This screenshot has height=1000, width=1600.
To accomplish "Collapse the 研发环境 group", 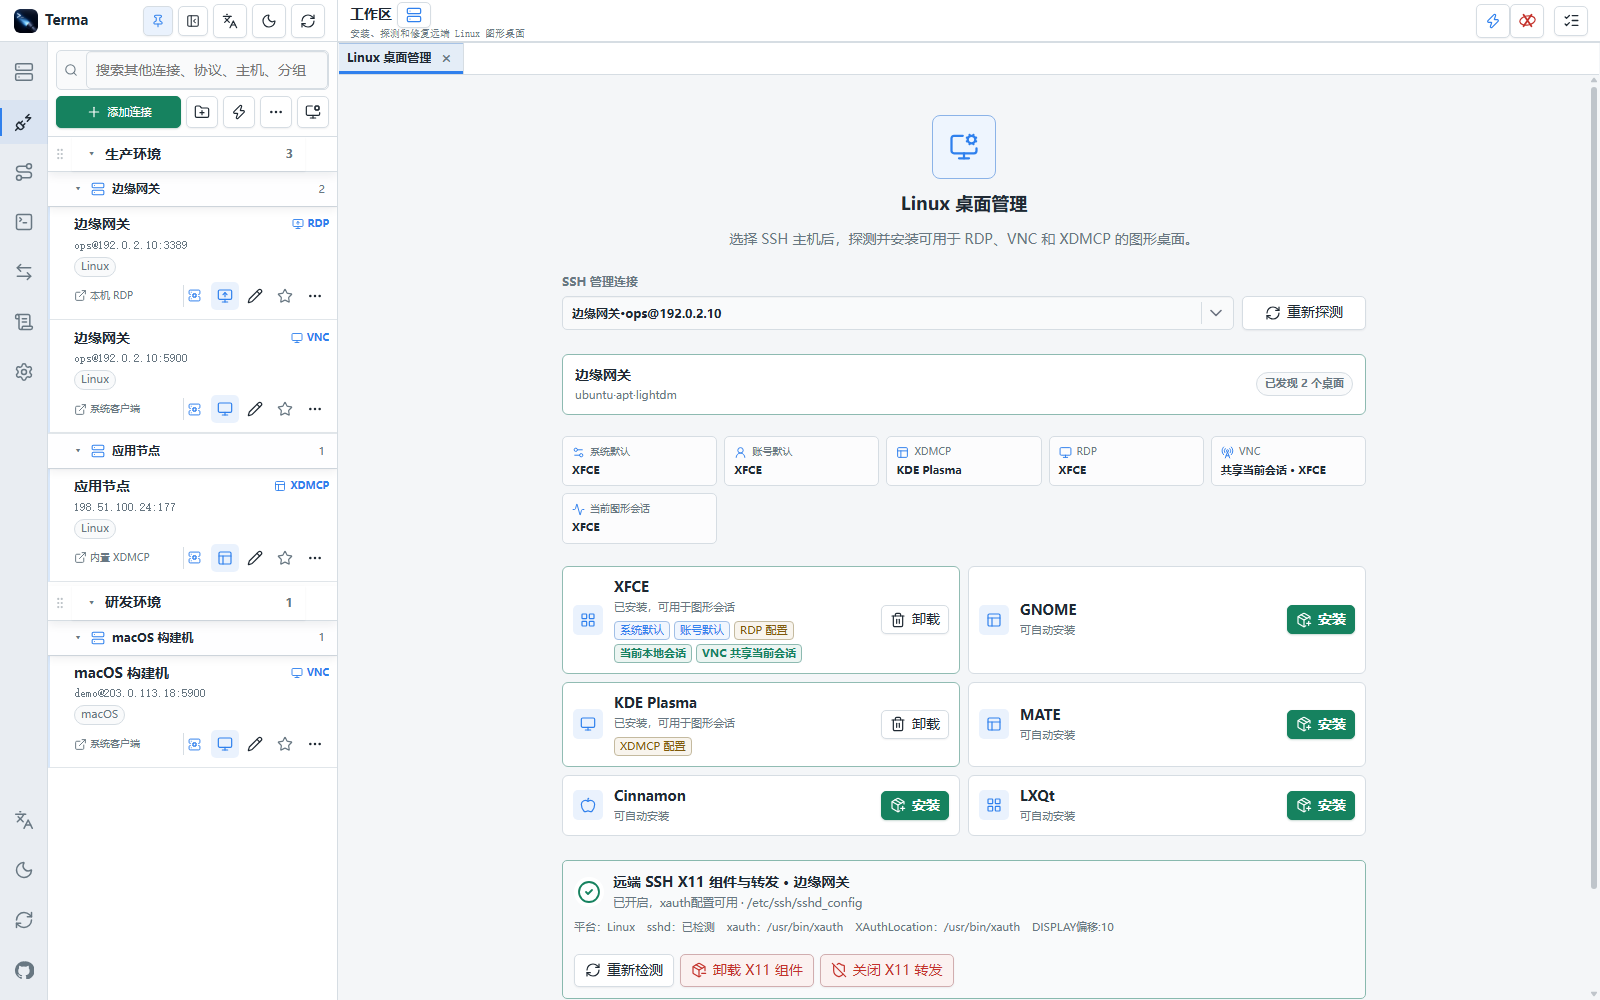I will [92, 602].
